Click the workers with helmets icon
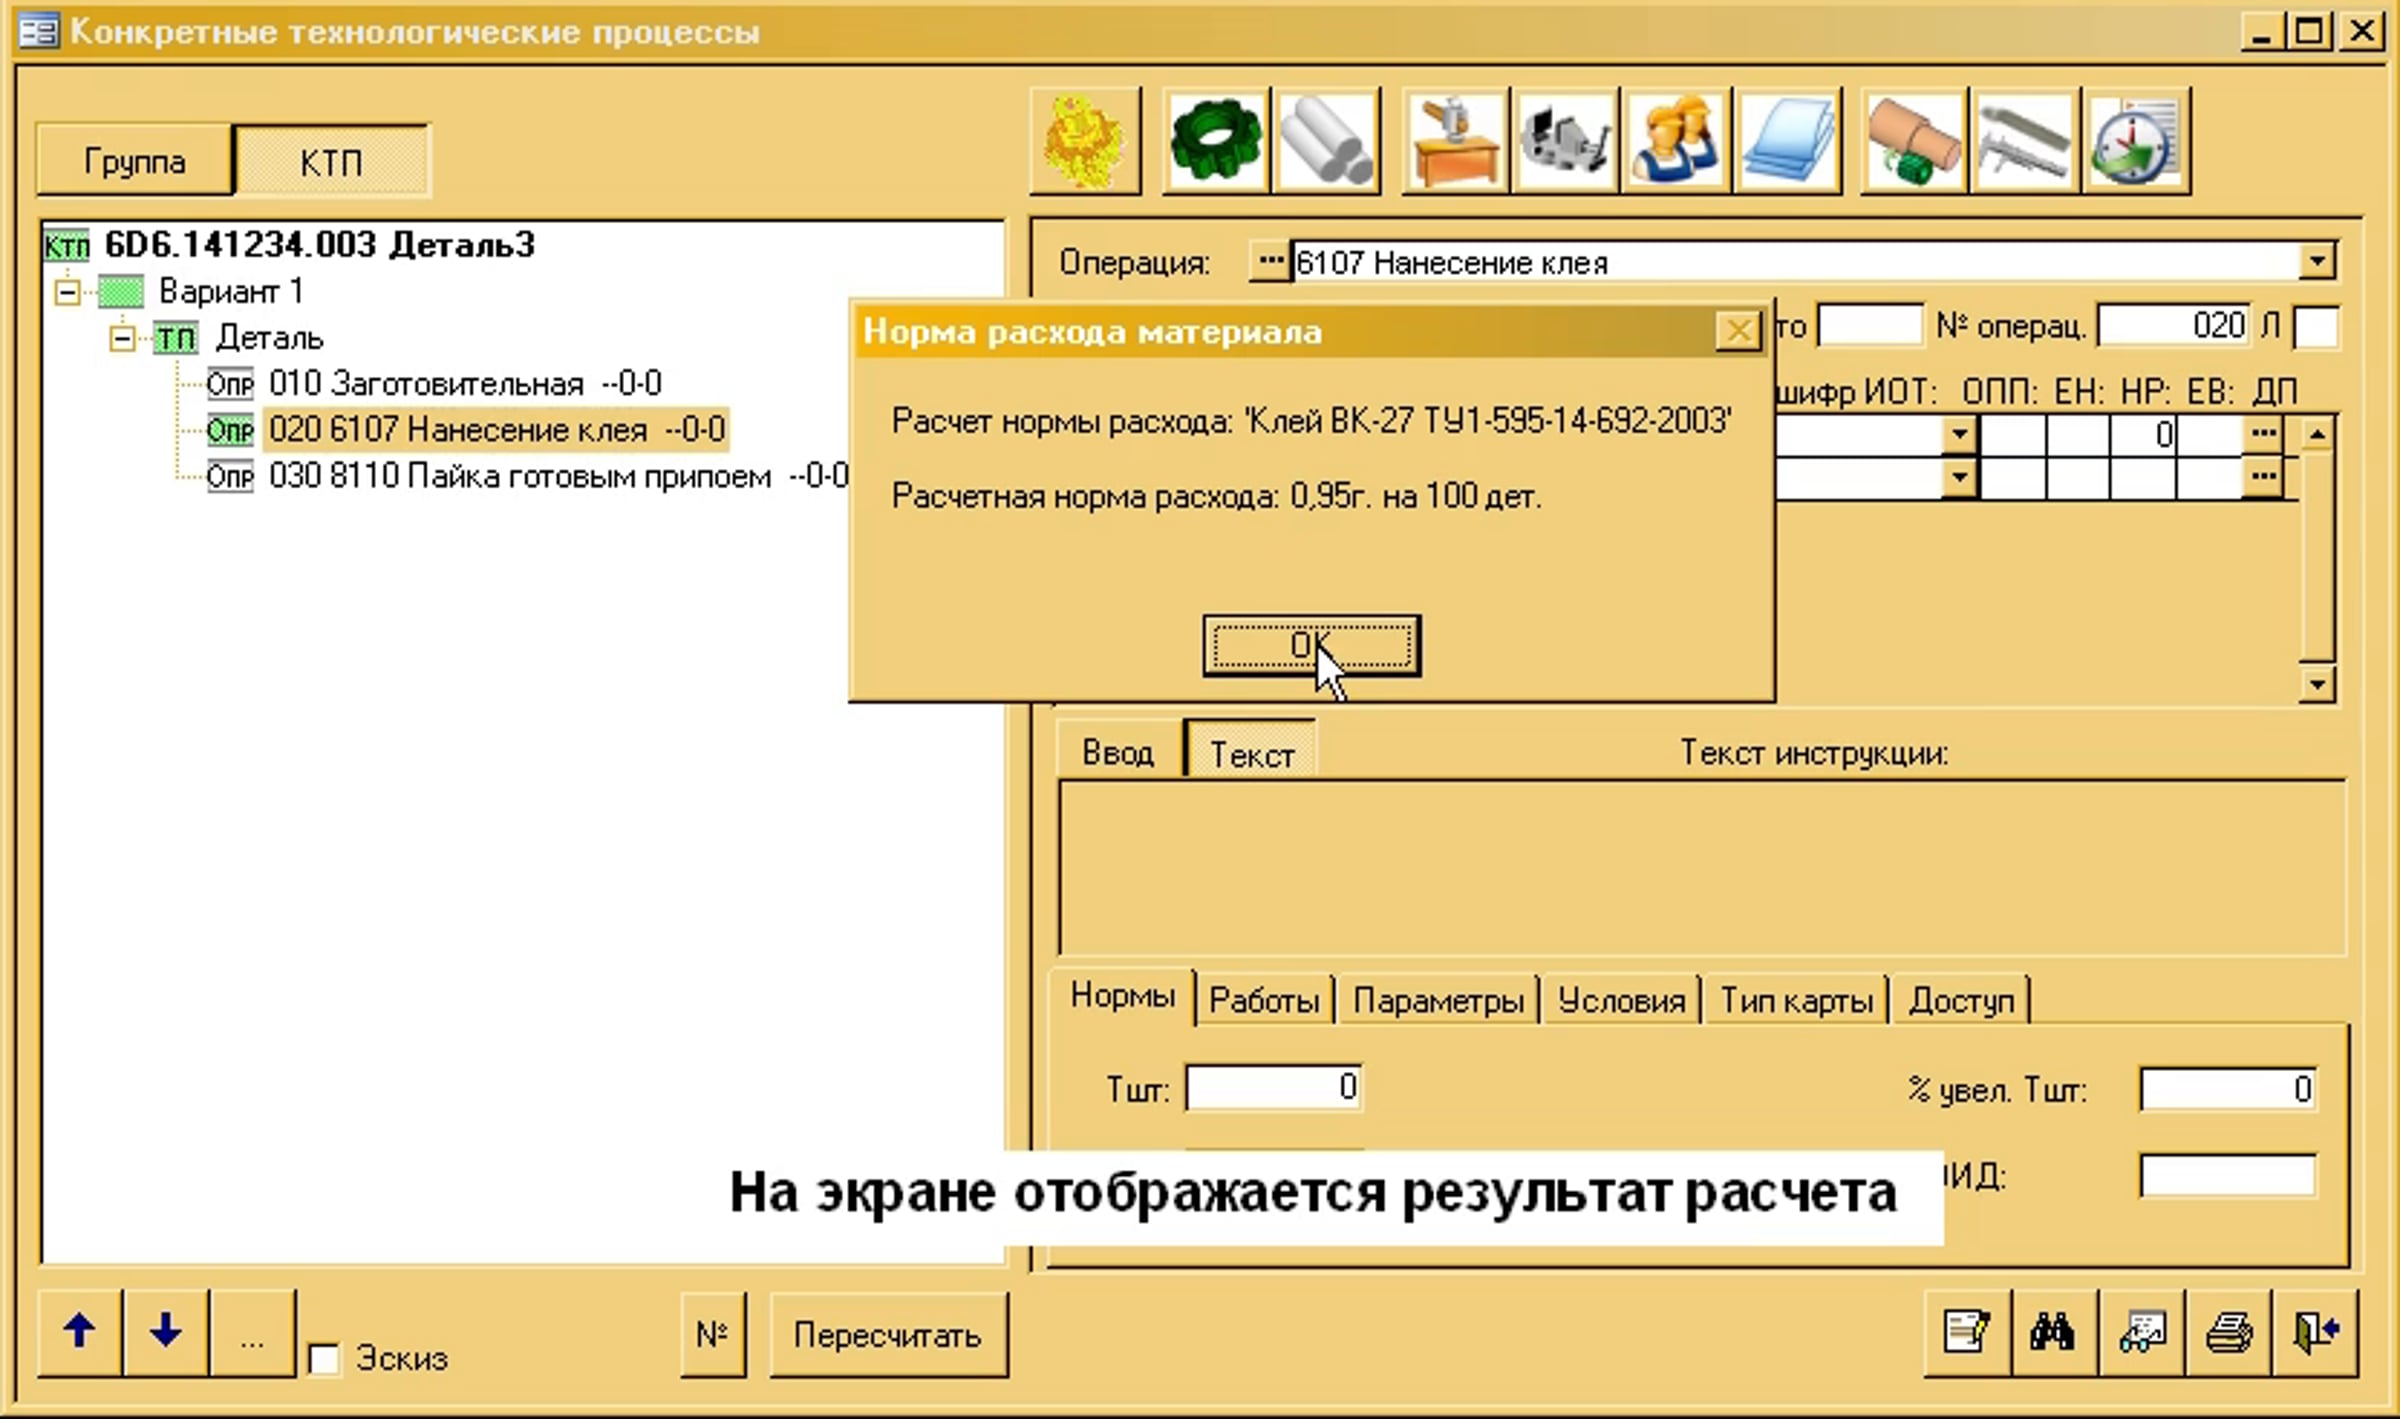The image size is (2400, 1419). coord(1675,141)
